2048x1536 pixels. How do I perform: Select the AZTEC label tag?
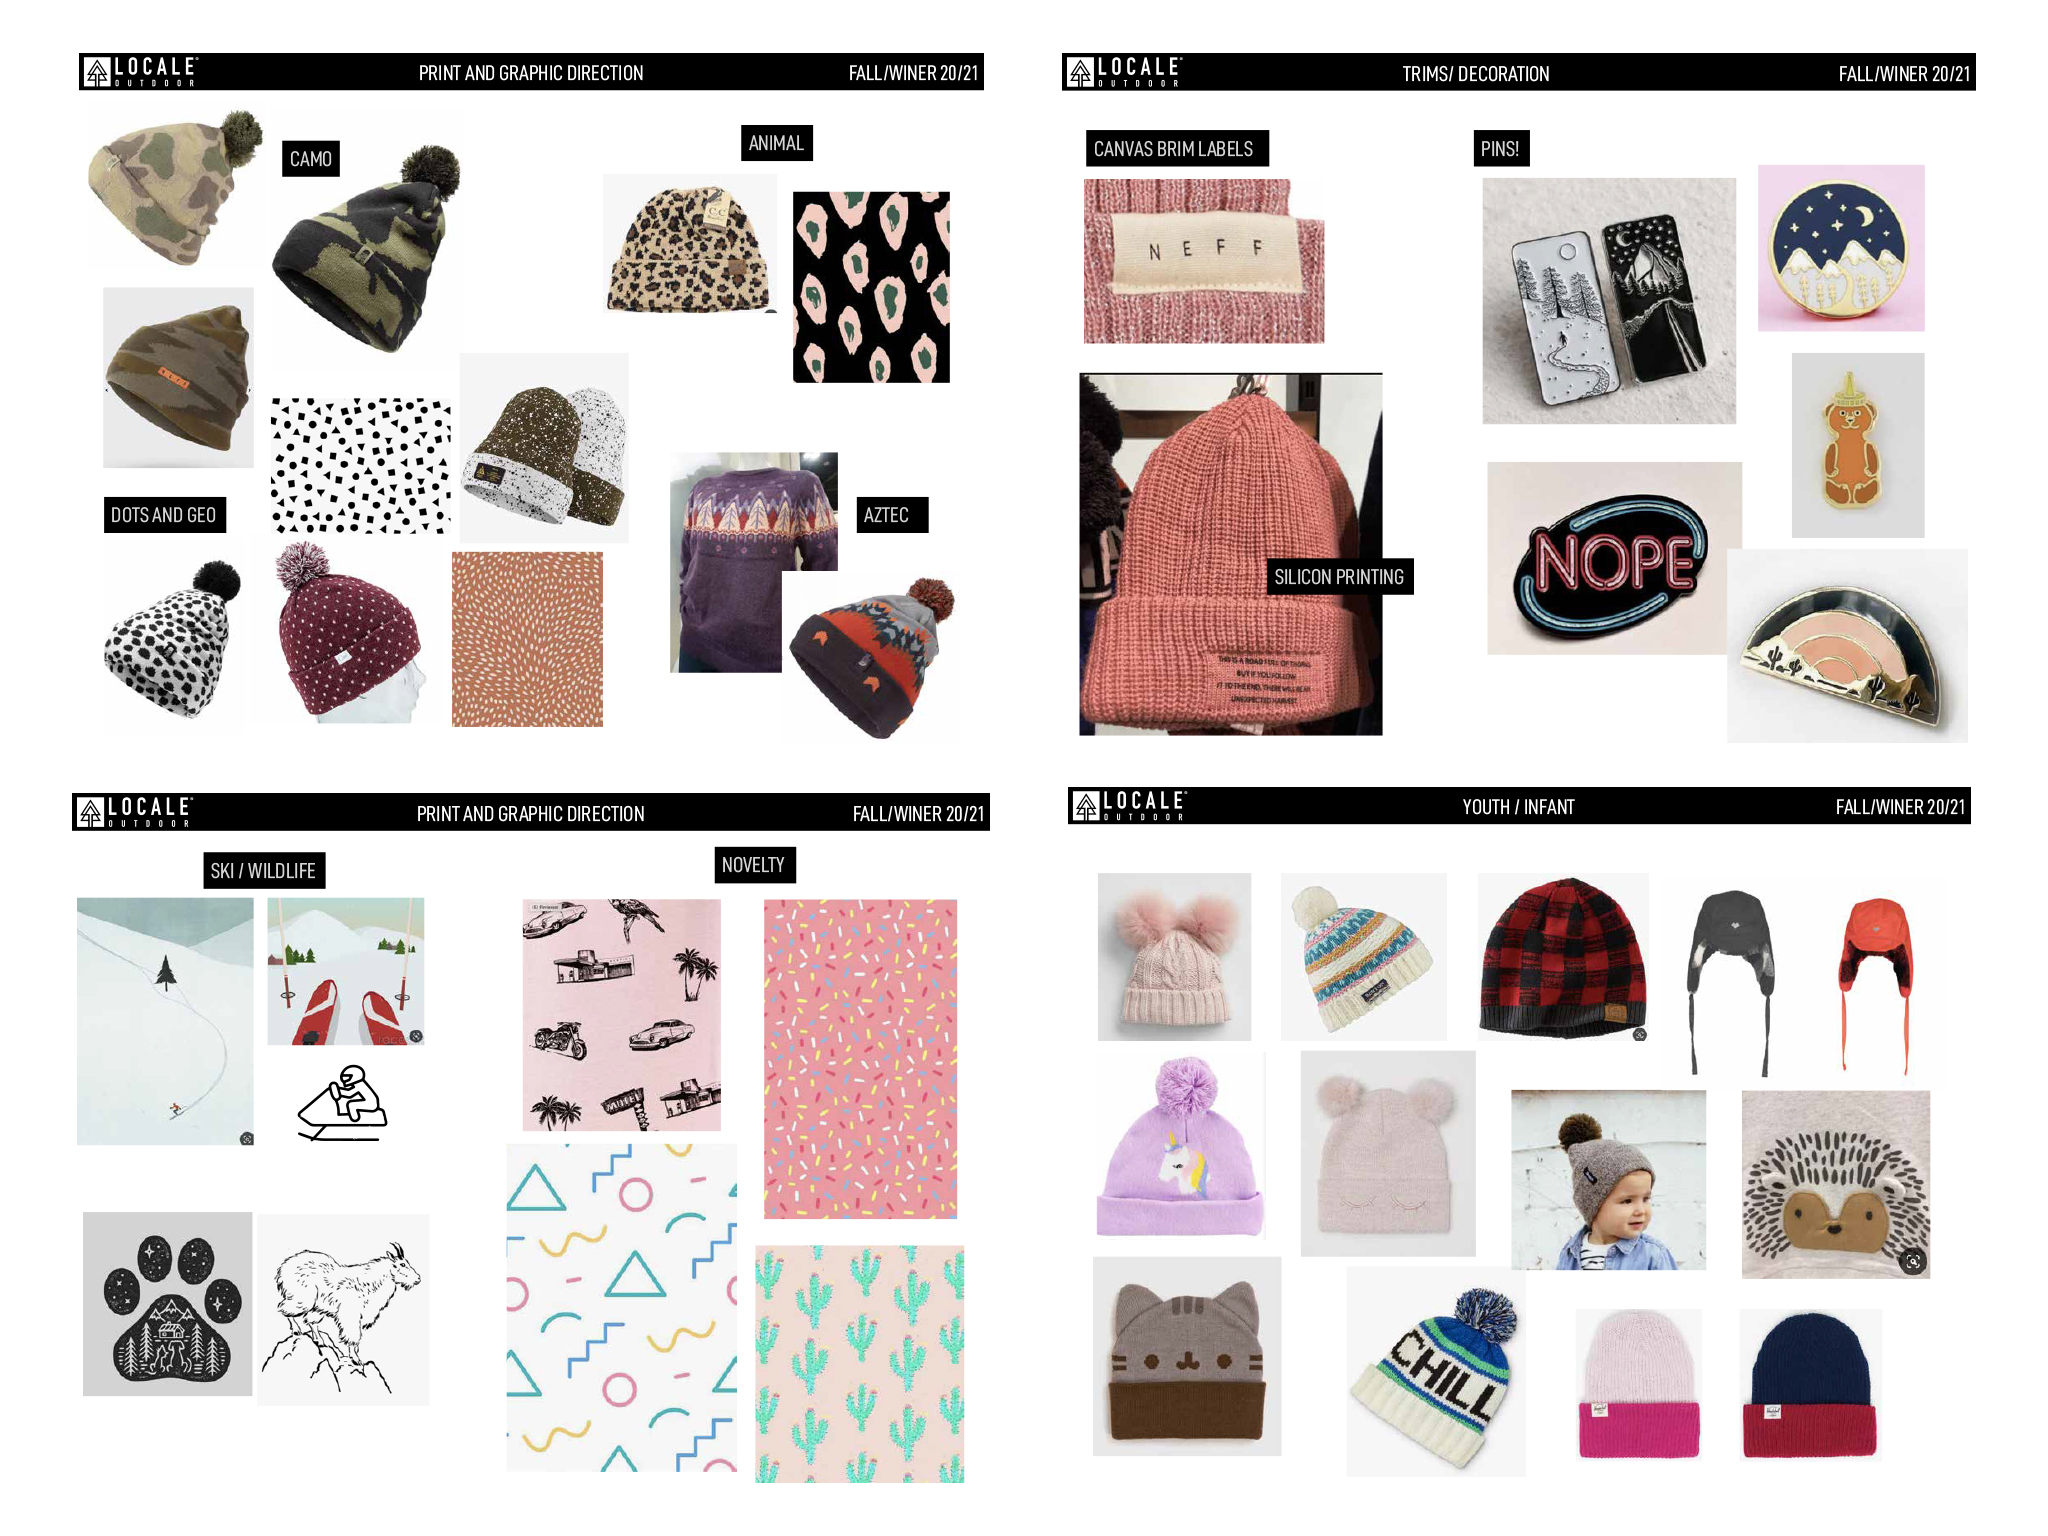pos(886,515)
